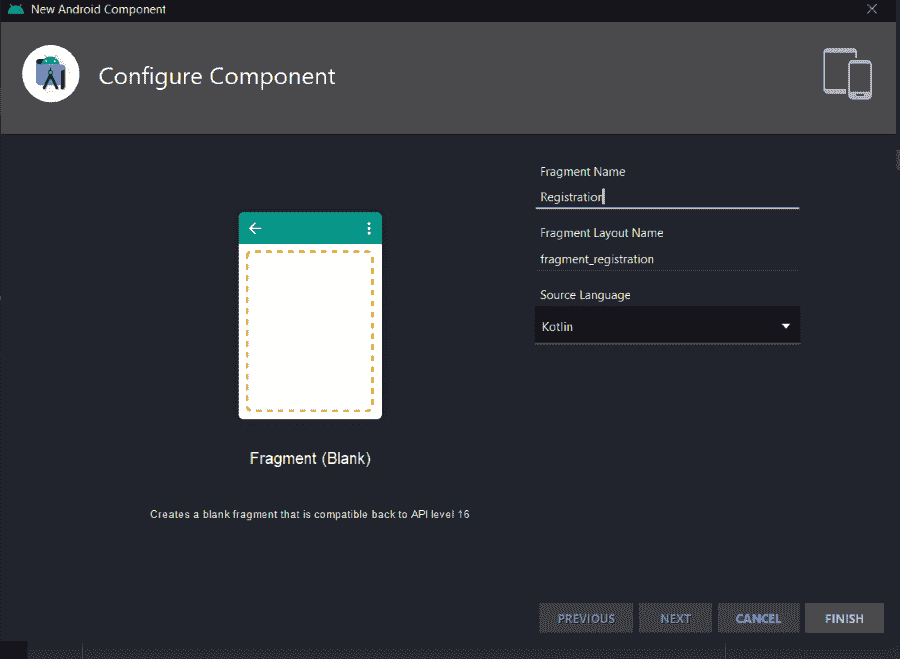
Task: Click the teal app bar in preview
Action: point(310,229)
